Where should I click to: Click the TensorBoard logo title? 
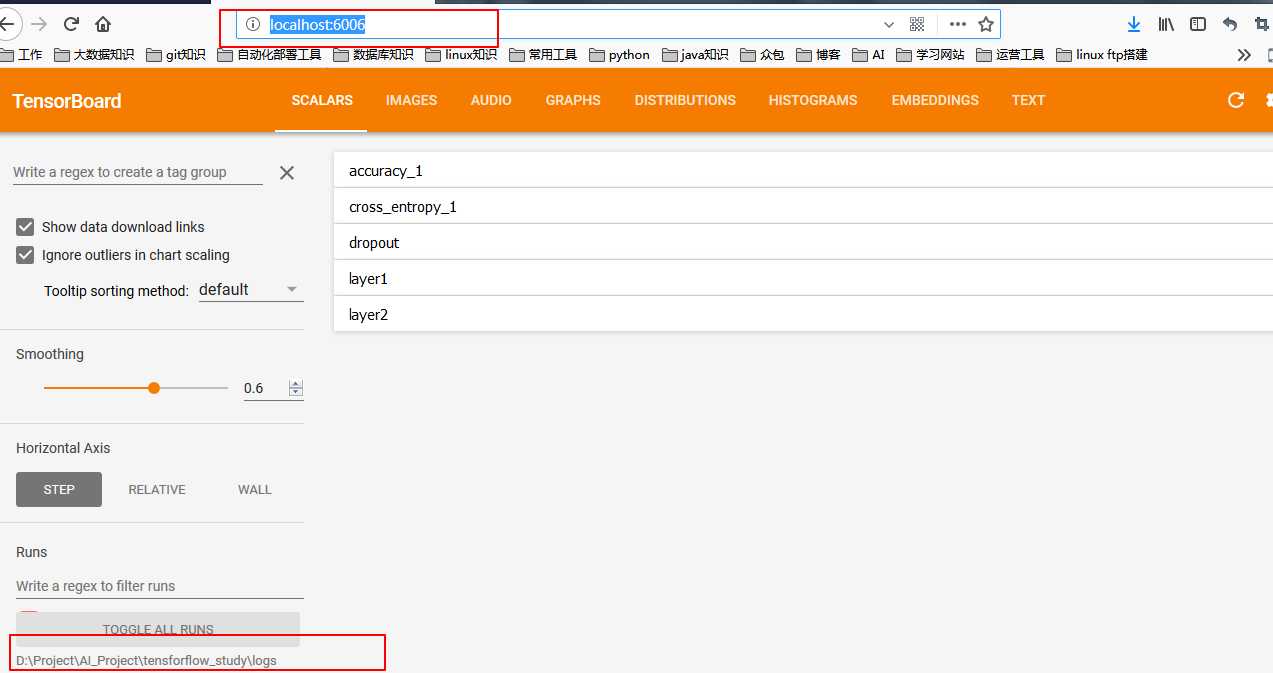coord(67,101)
